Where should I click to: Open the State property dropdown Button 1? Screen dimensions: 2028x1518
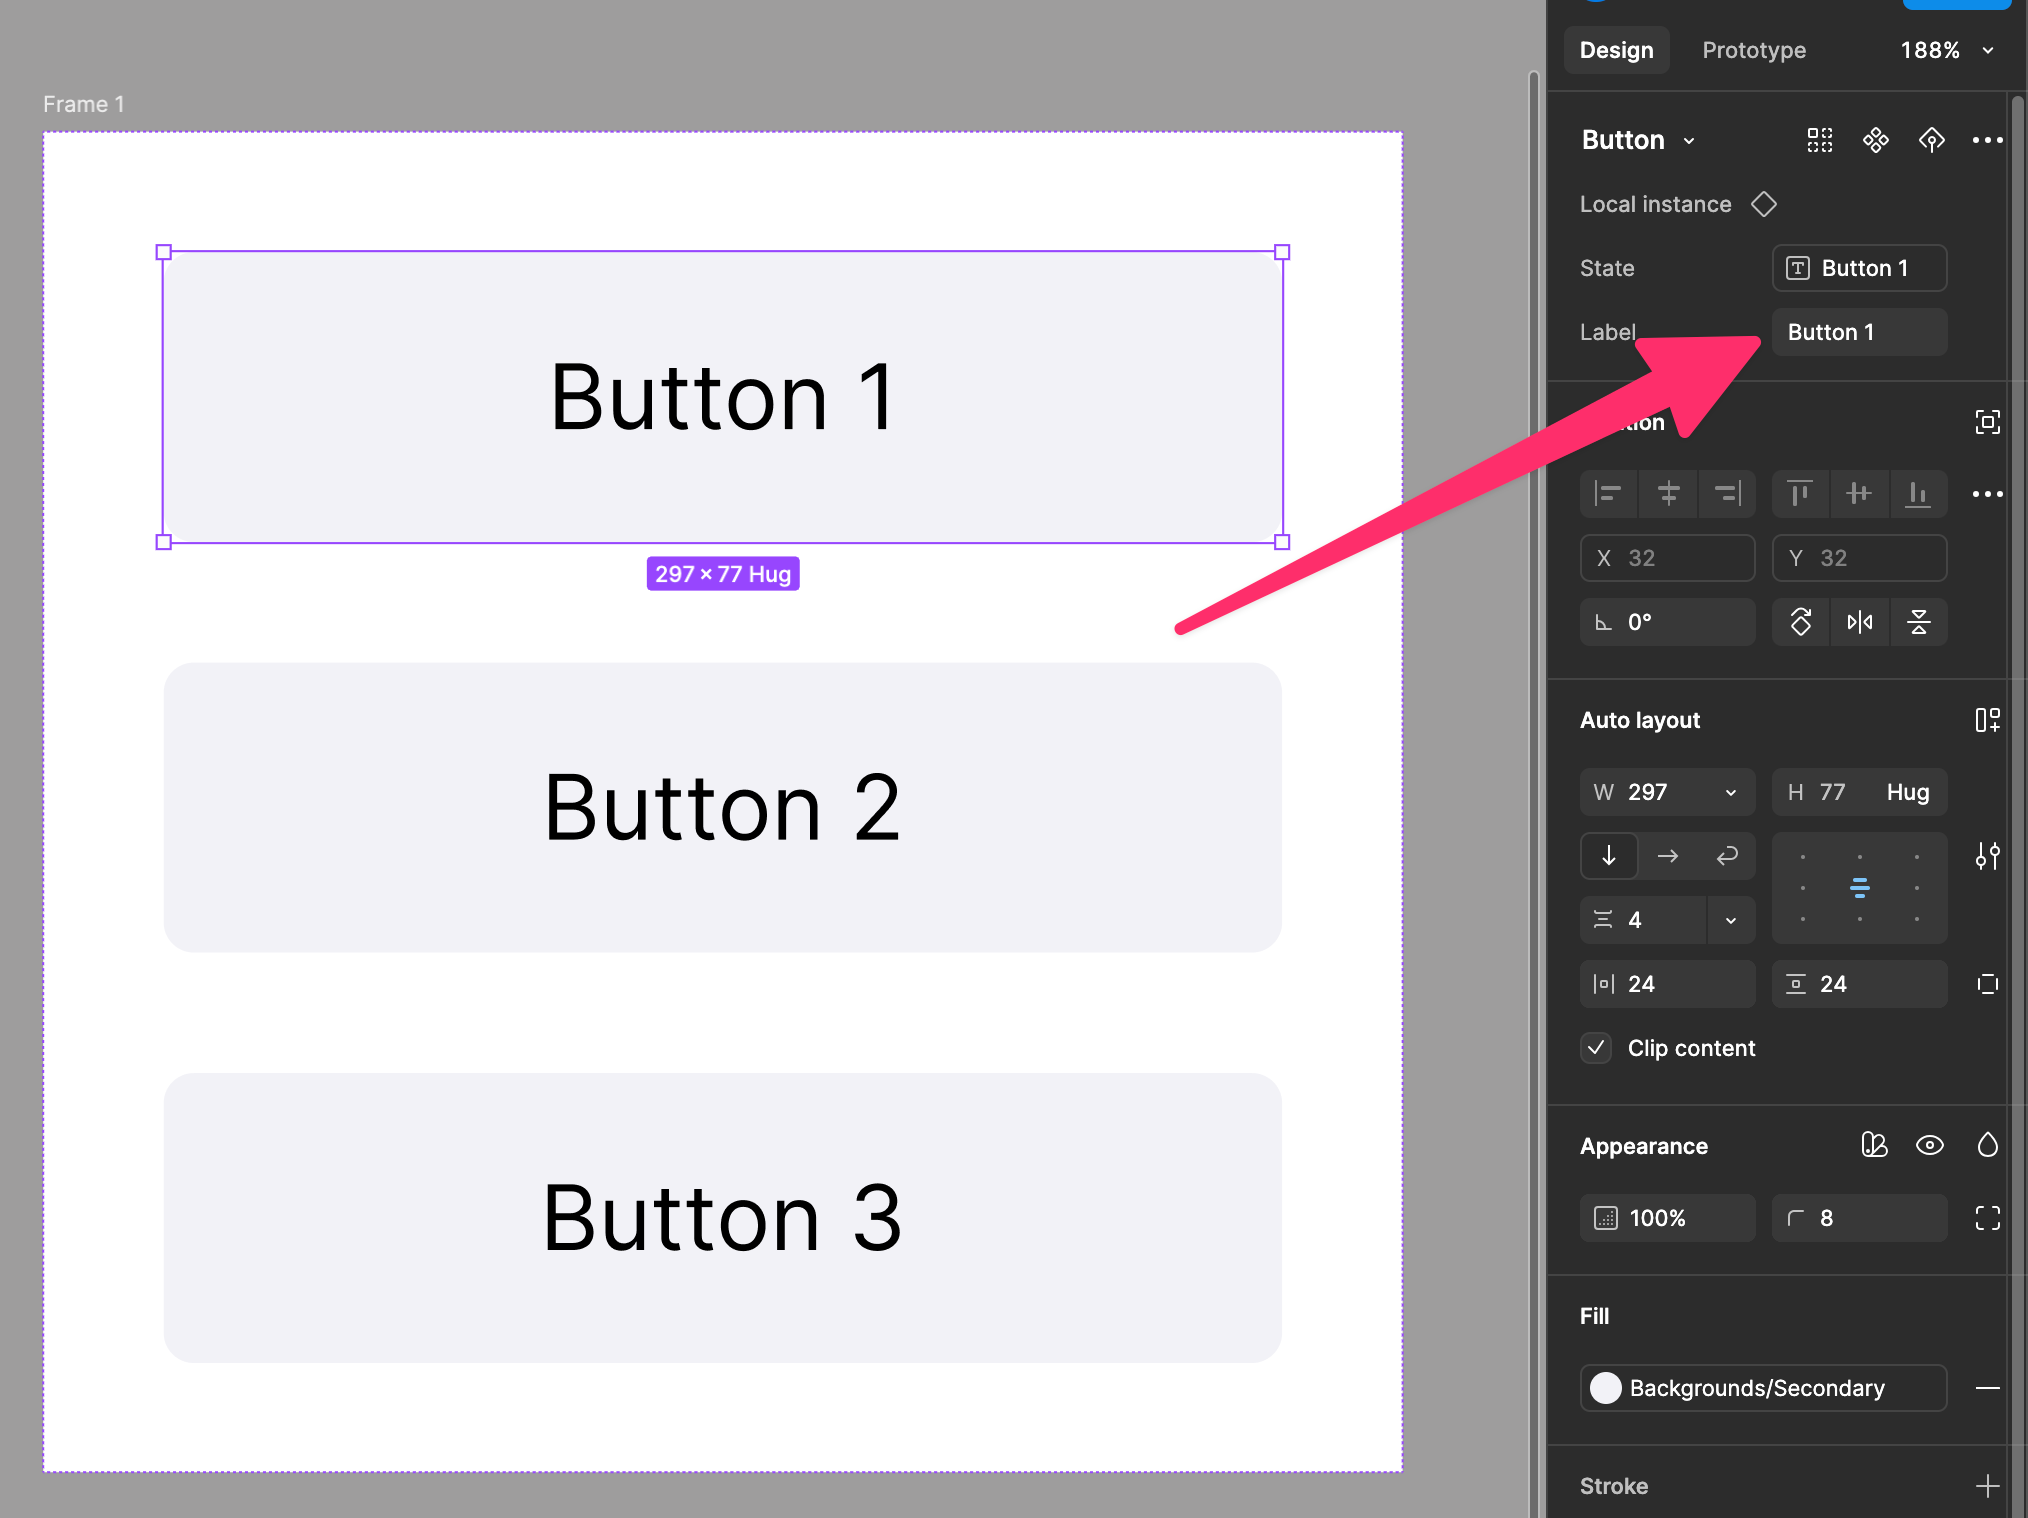(x=1859, y=268)
